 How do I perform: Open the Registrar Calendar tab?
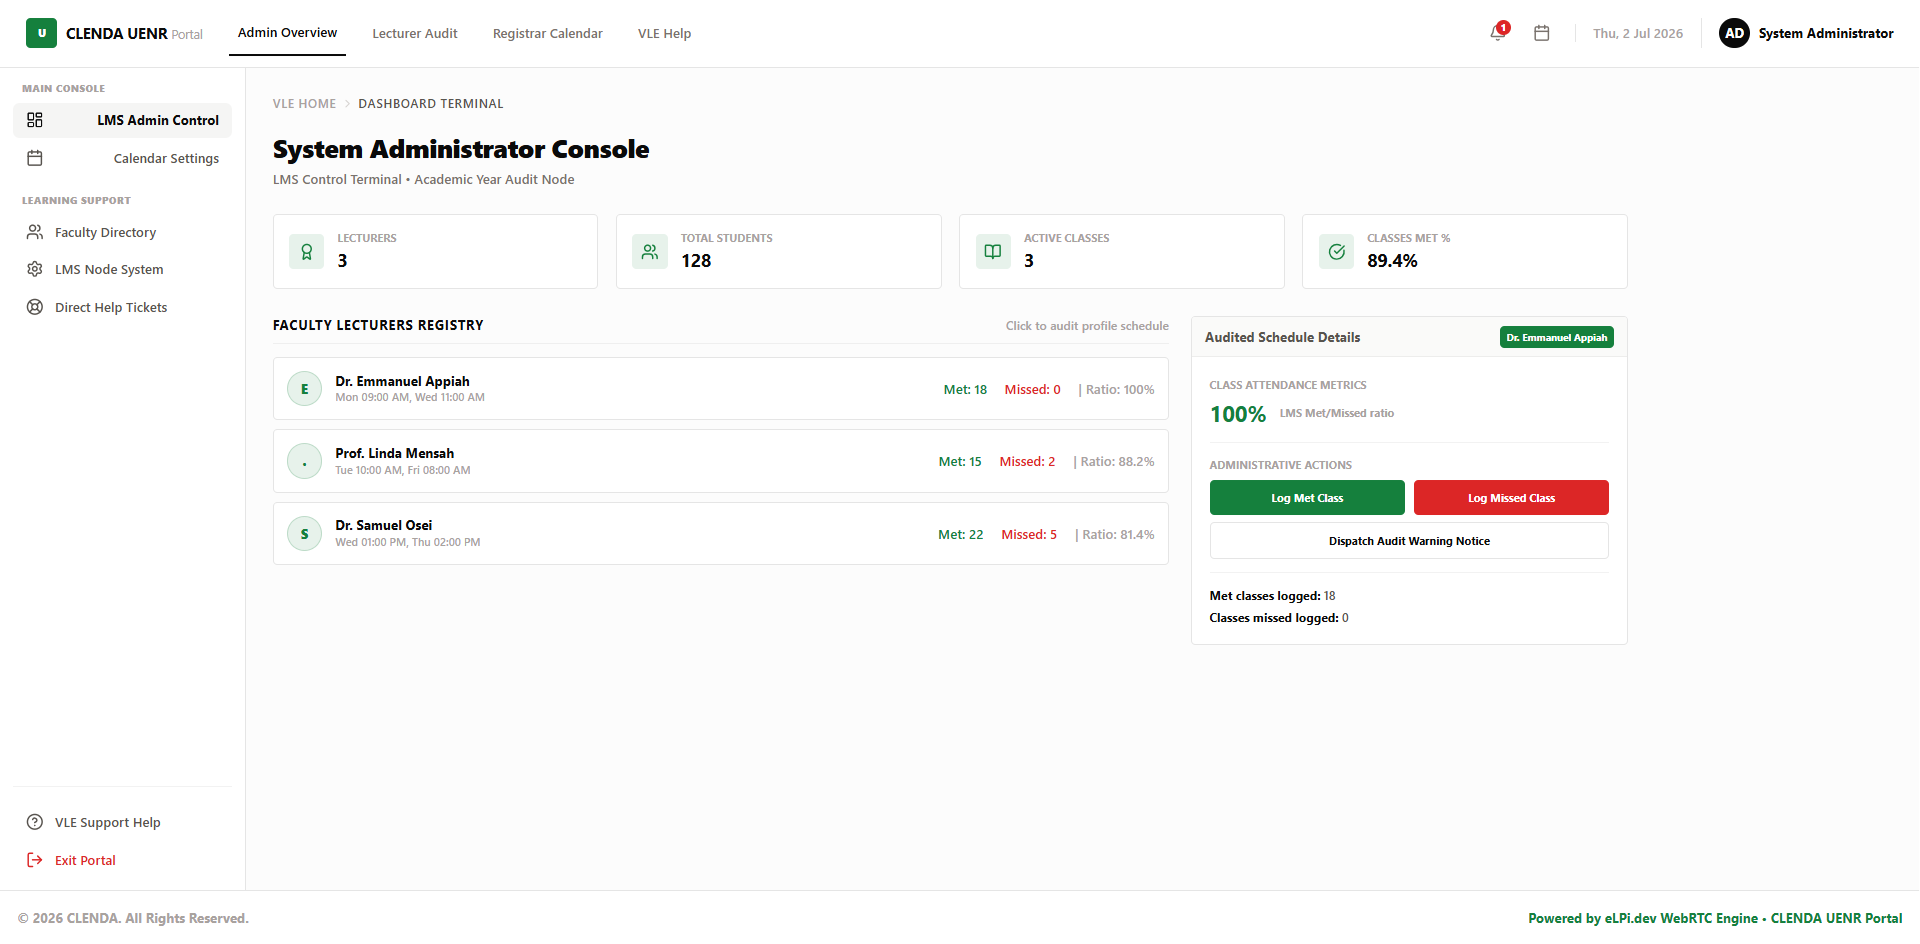point(548,33)
